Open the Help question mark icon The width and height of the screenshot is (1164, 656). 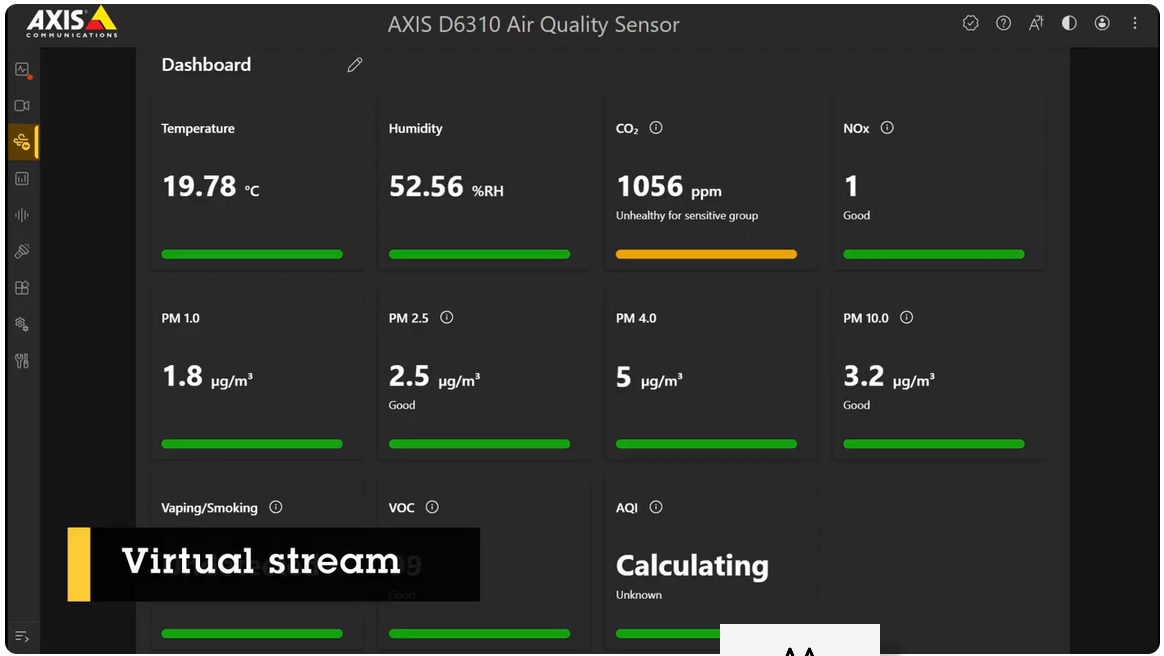1003,23
